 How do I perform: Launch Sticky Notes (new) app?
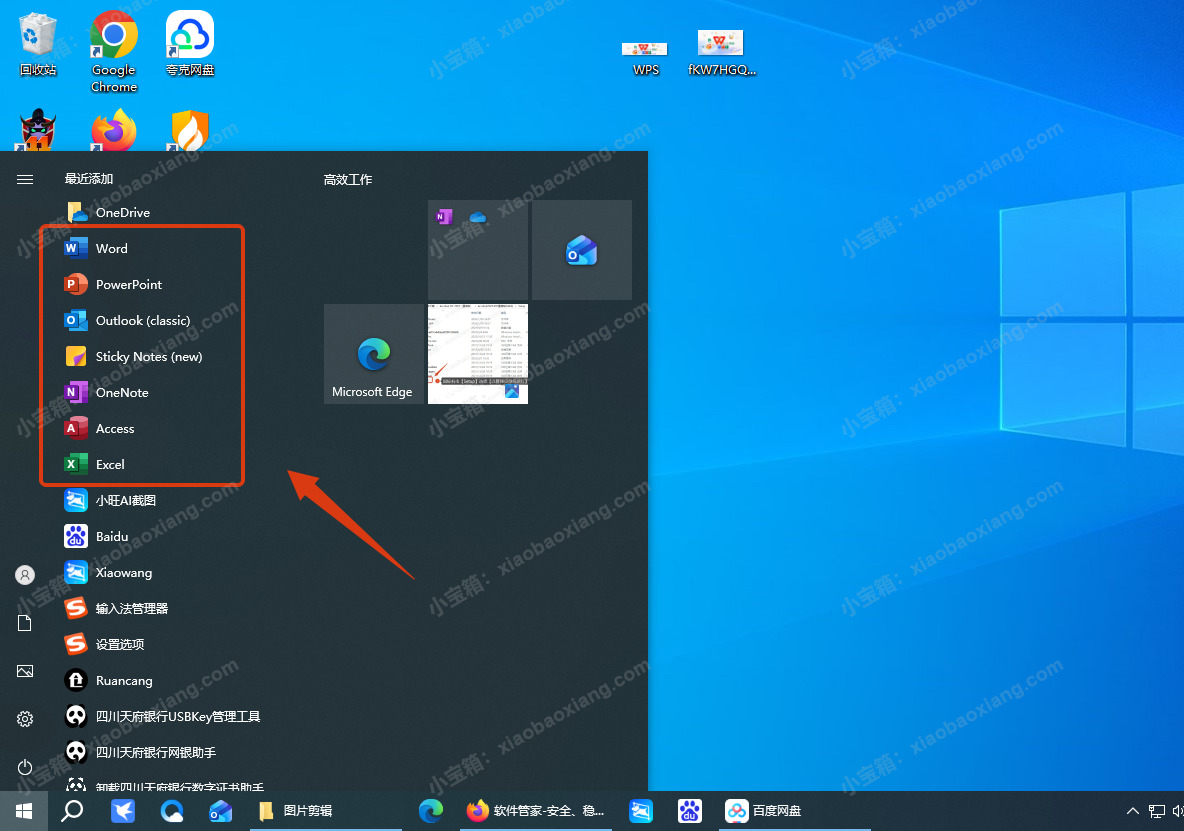148,356
